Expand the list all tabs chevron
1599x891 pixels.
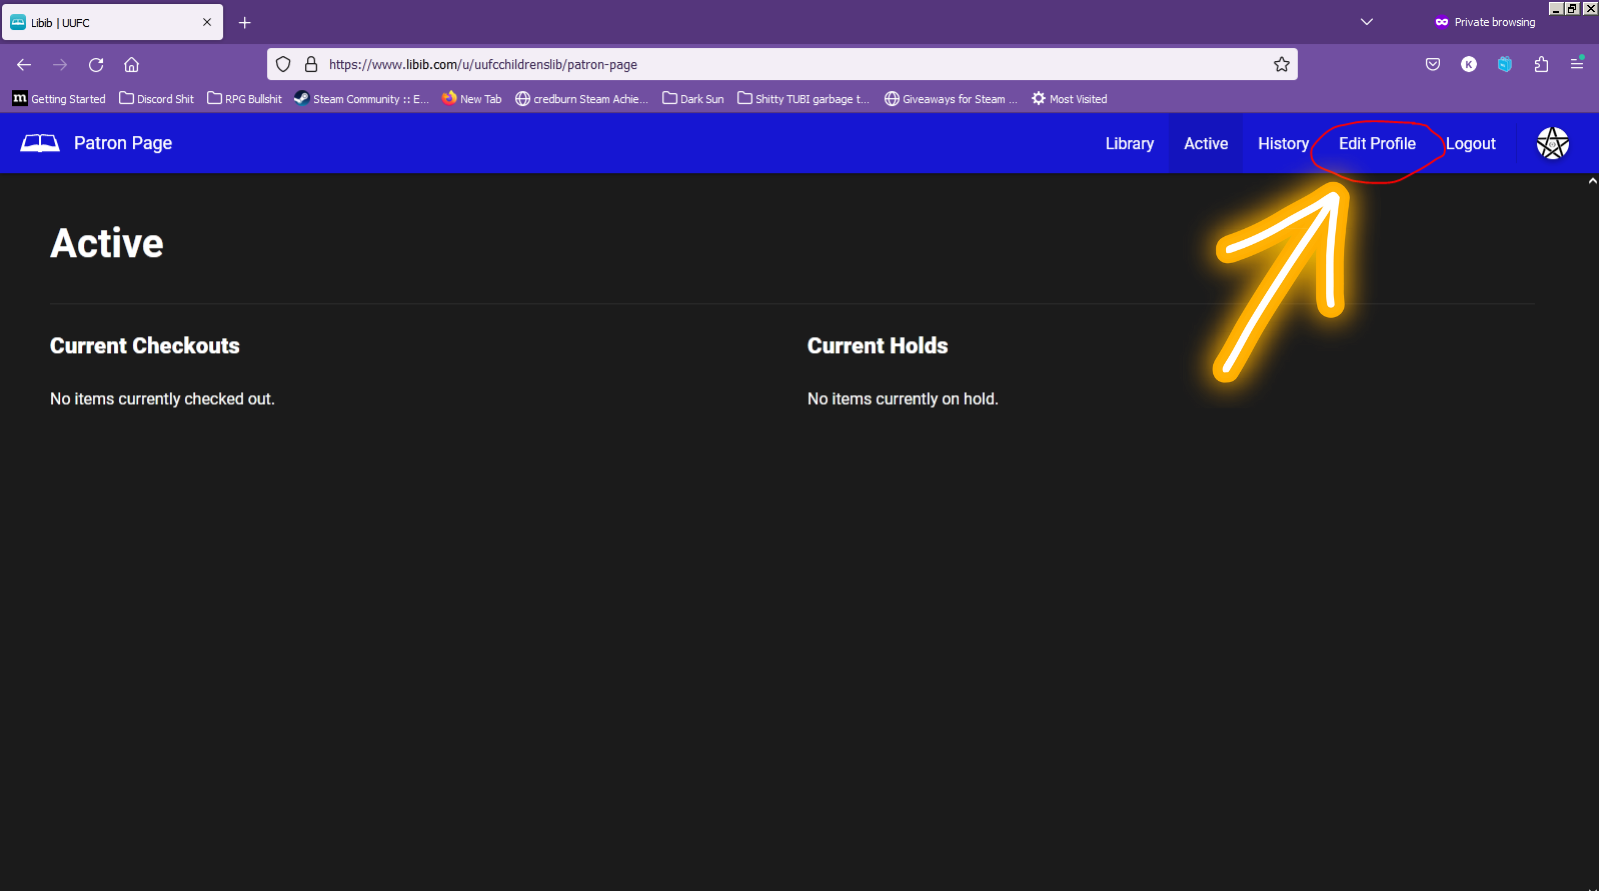(x=1367, y=22)
